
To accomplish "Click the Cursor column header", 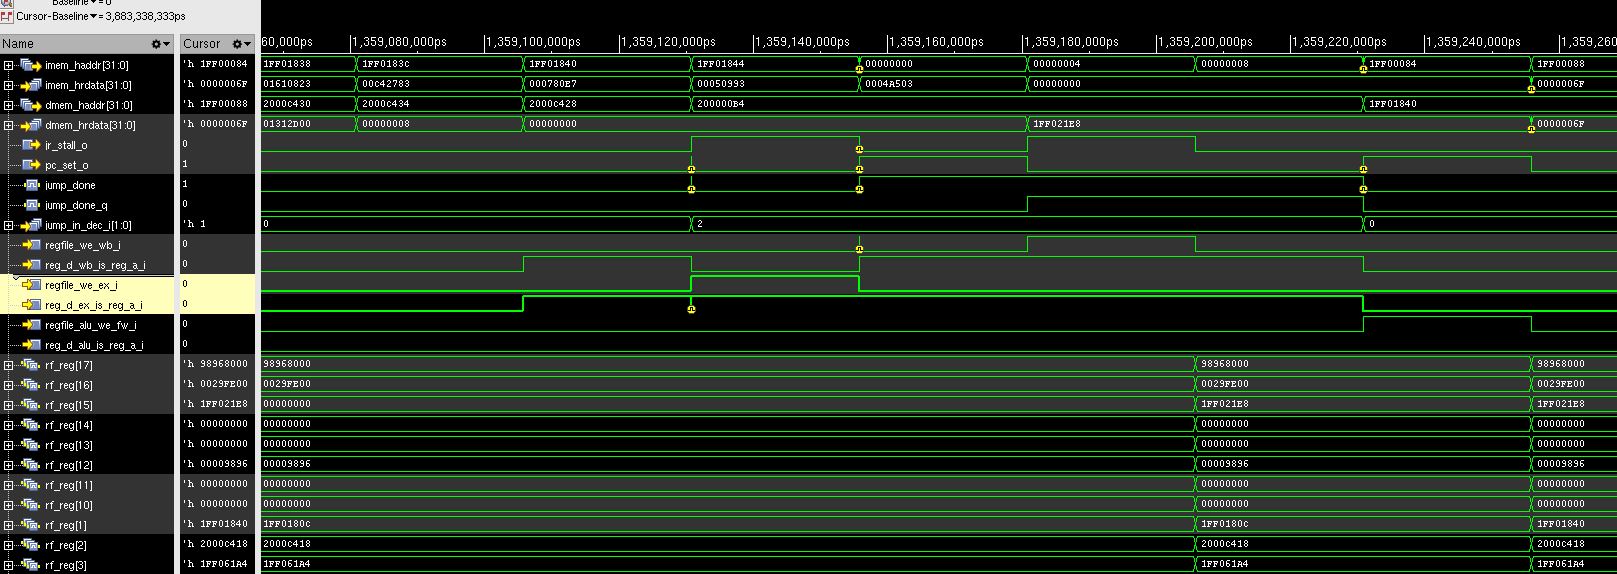I will click(217, 44).
